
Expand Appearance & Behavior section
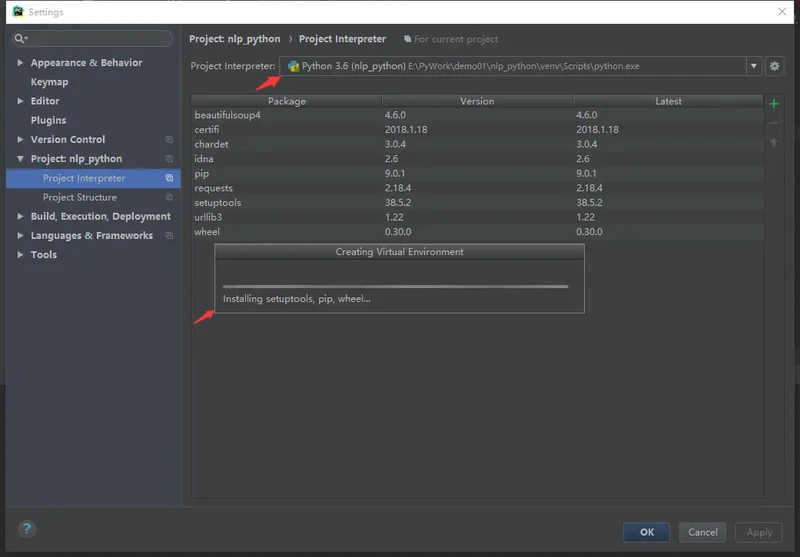pyautogui.click(x=20, y=62)
